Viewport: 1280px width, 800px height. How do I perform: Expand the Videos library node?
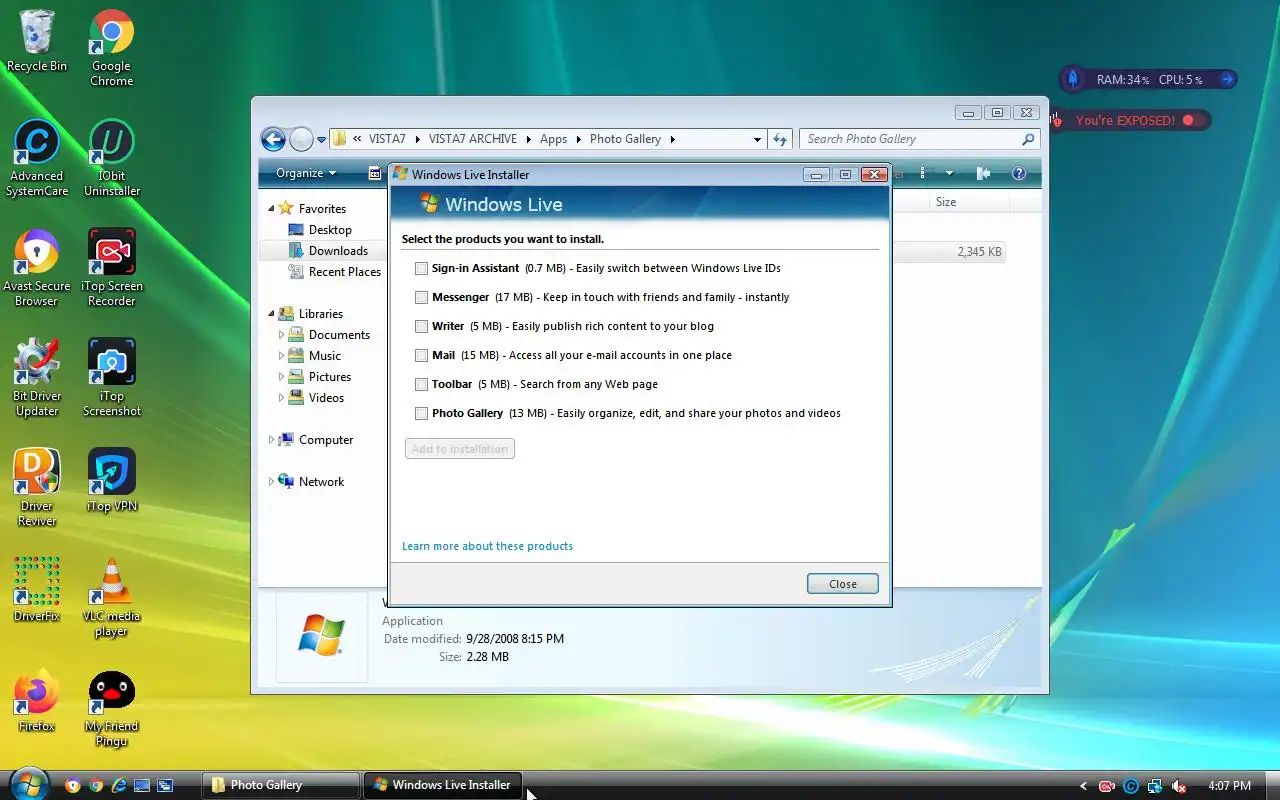[281, 398]
